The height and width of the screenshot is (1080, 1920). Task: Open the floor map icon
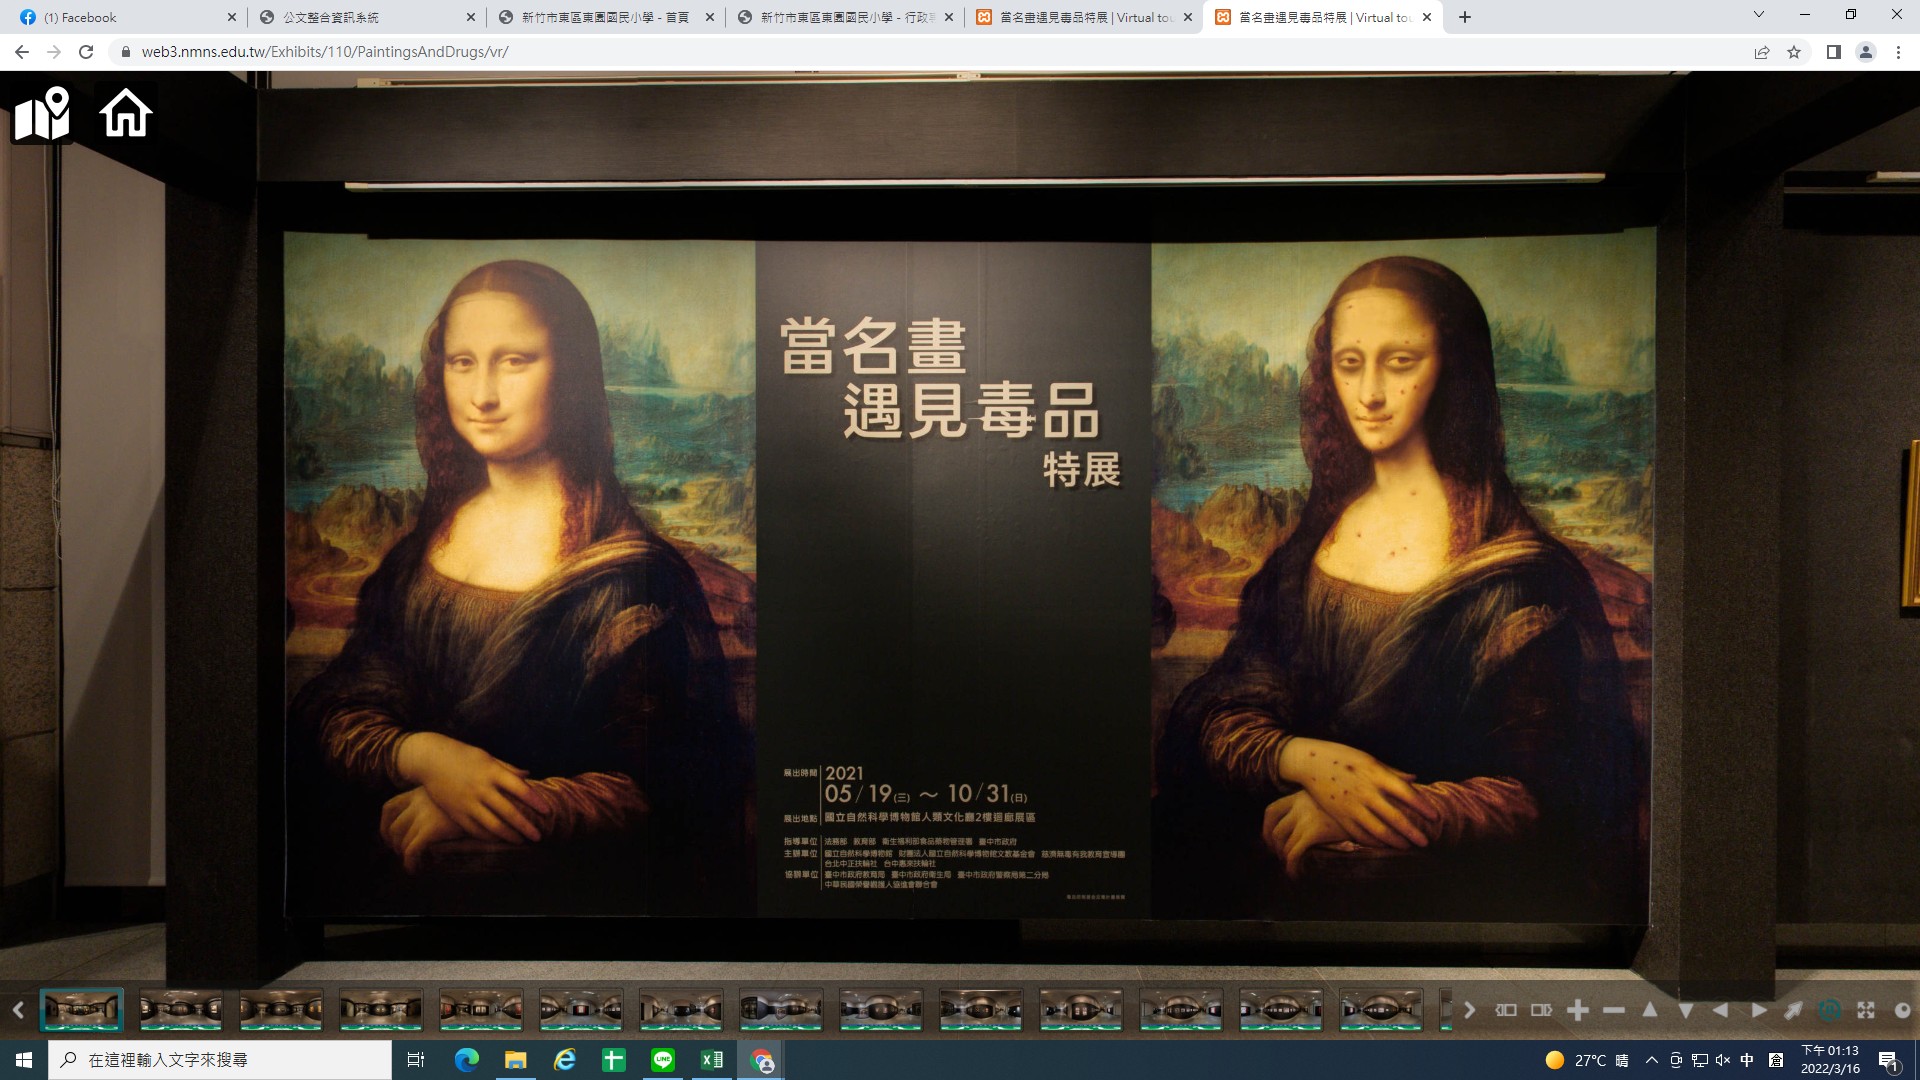(41, 115)
